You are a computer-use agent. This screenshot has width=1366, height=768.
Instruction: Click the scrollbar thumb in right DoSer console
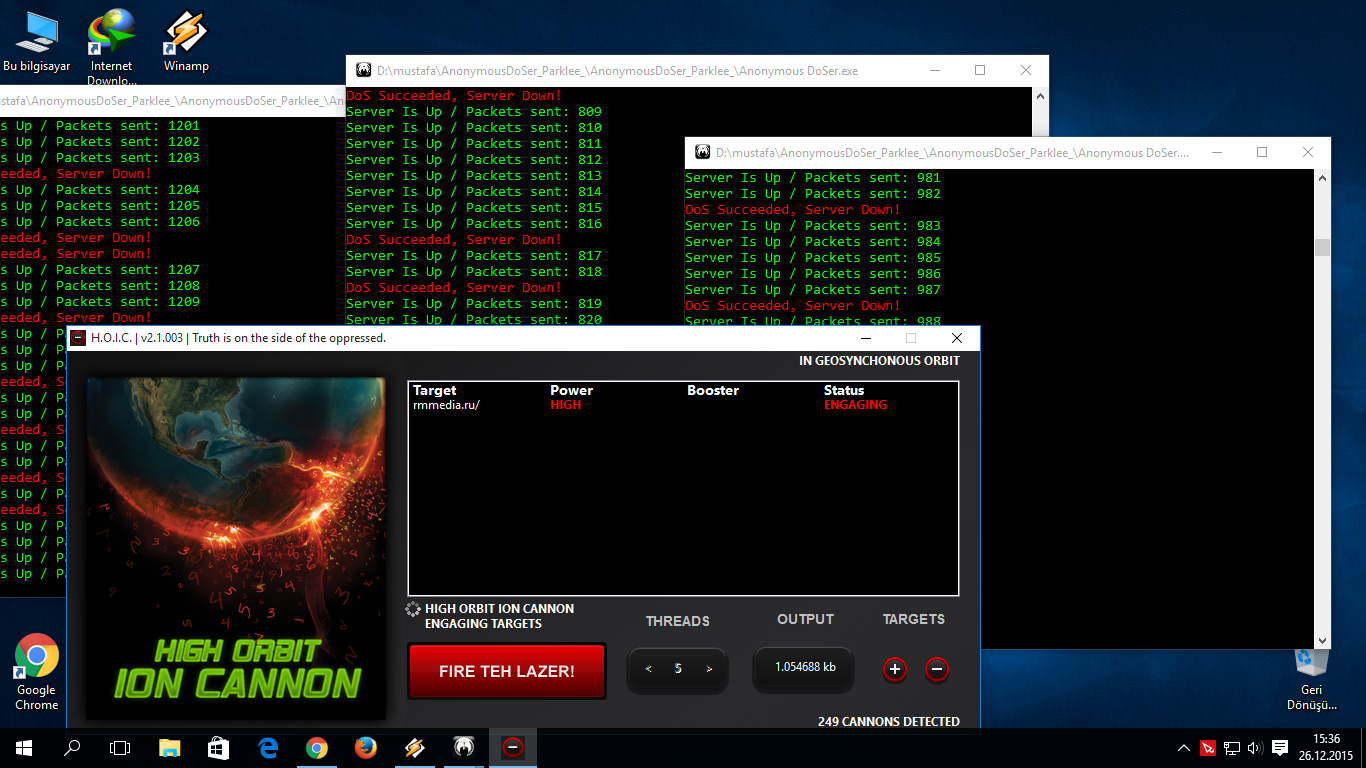click(x=1322, y=247)
